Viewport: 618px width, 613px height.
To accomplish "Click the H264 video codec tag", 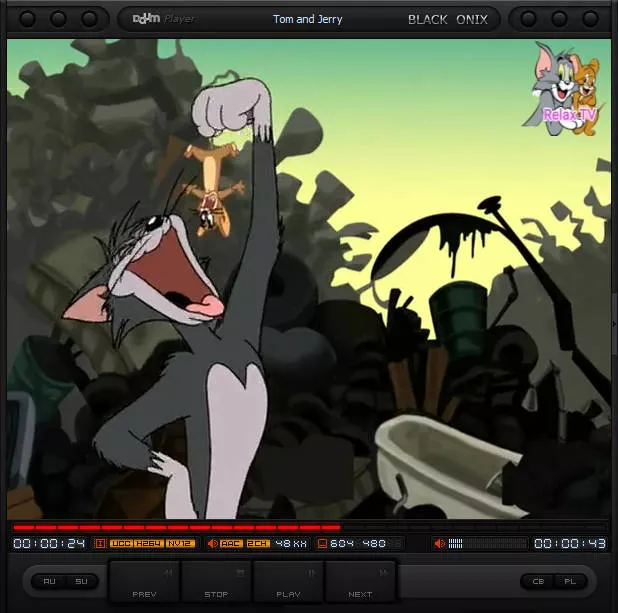I will 149,544.
